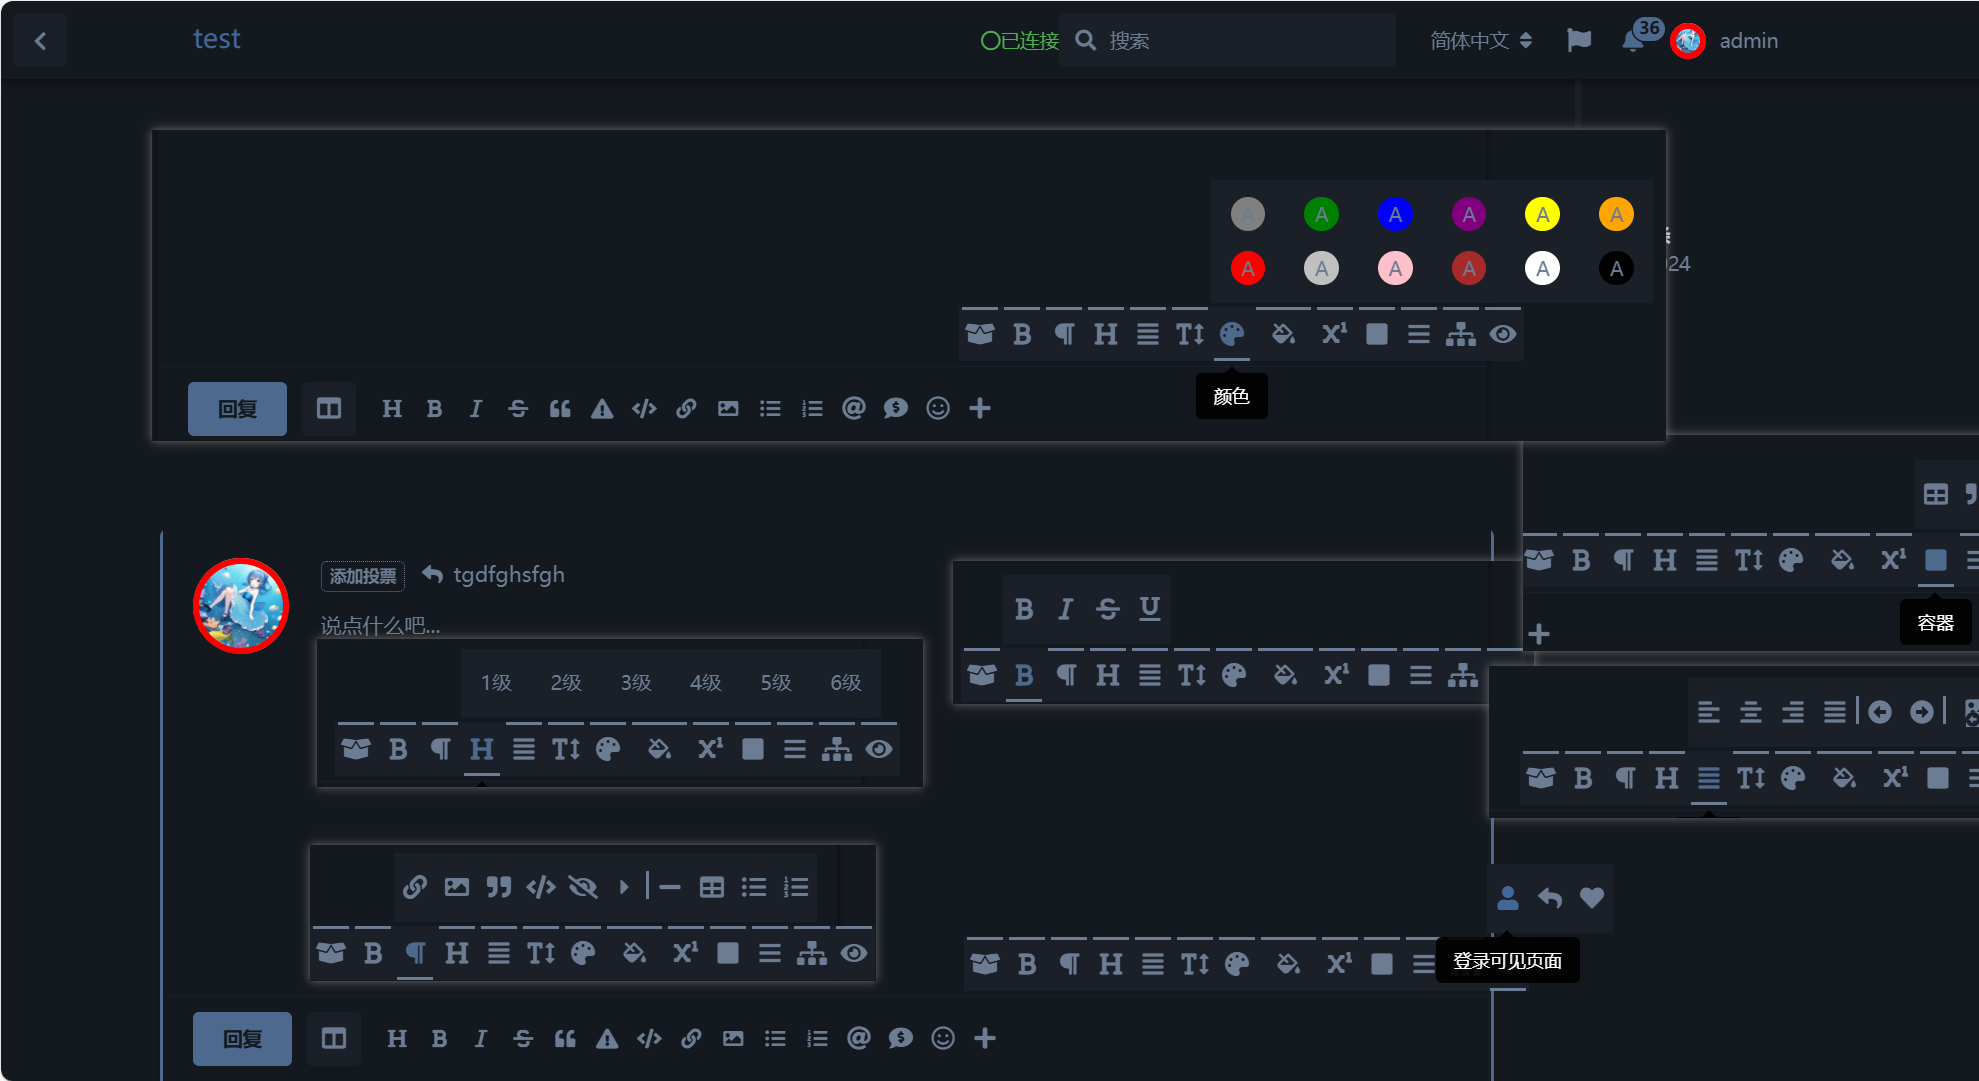Click the right-arrow indent icon
Image resolution: width=1979 pixels, height=1081 pixels.
1921,712
